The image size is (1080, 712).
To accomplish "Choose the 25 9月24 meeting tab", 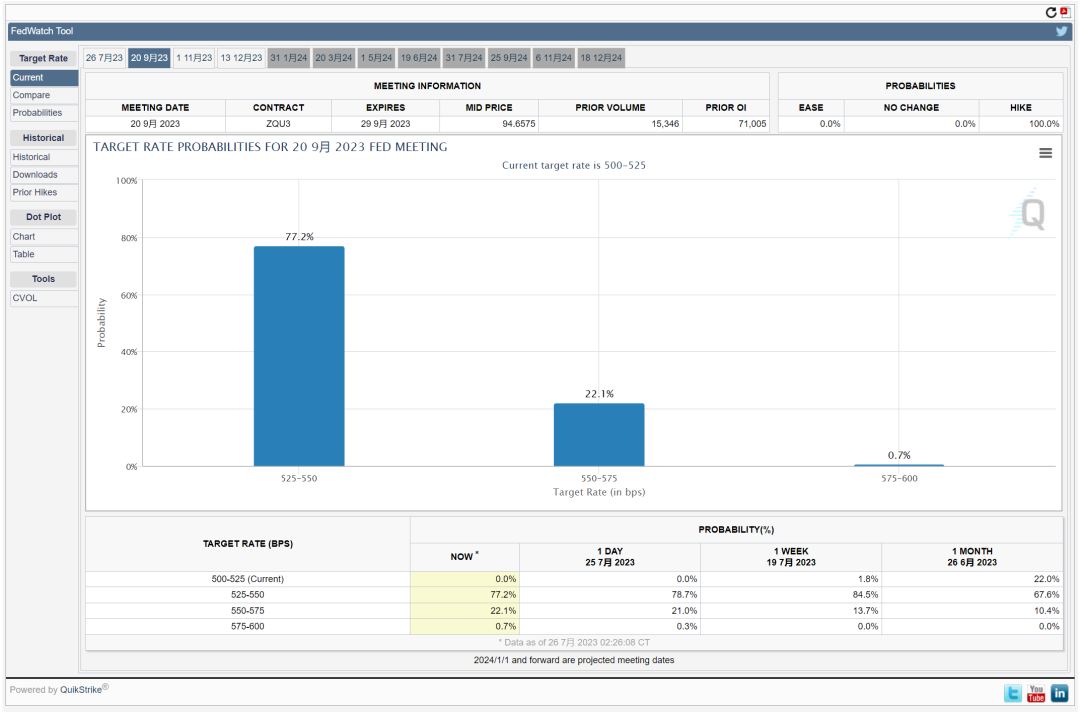I will pyautogui.click(x=509, y=58).
